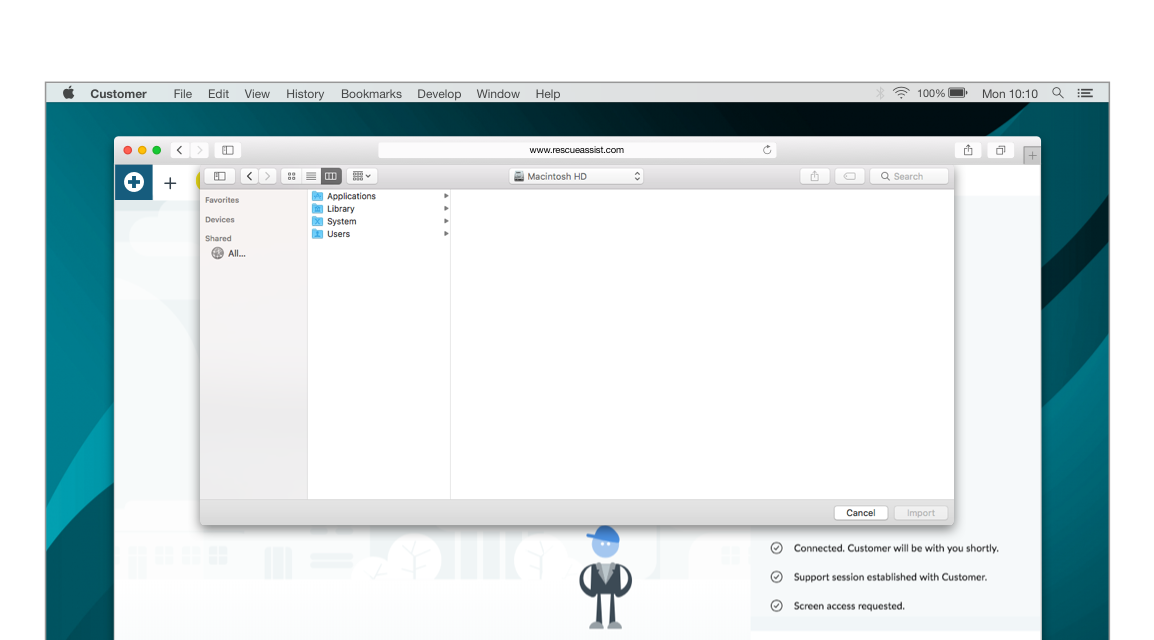Click the file dialog Search field
1154x640 pixels.
click(x=909, y=177)
